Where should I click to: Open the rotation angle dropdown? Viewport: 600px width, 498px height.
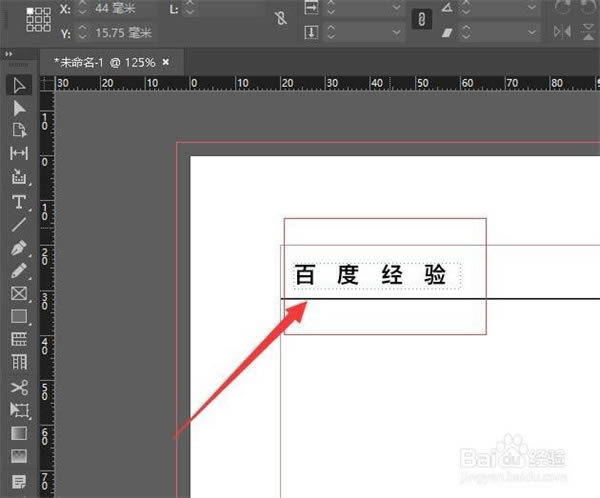tap(532, 7)
